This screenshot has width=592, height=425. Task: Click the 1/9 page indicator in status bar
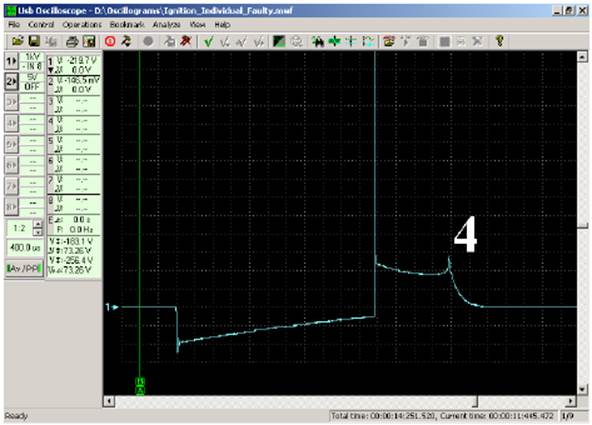pos(567,416)
